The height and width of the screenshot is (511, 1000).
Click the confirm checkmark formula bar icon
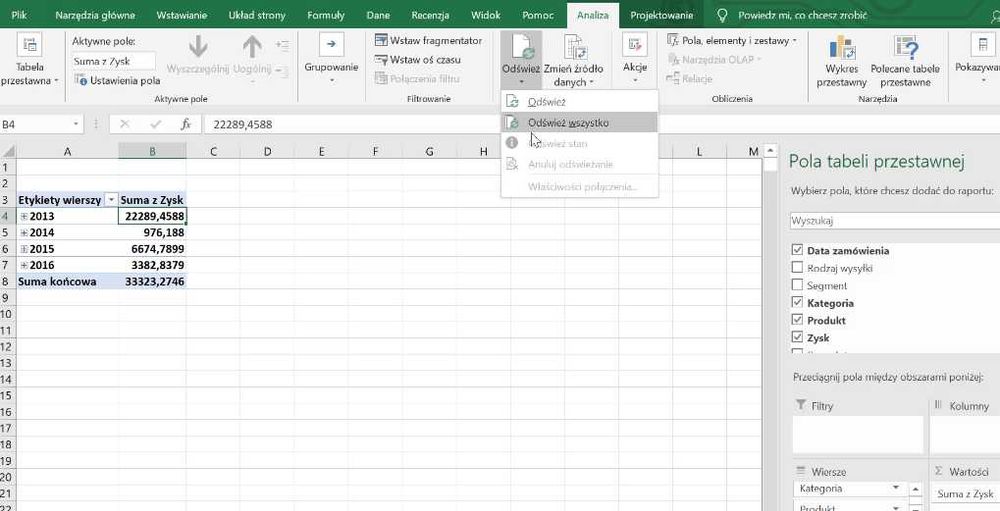point(155,124)
